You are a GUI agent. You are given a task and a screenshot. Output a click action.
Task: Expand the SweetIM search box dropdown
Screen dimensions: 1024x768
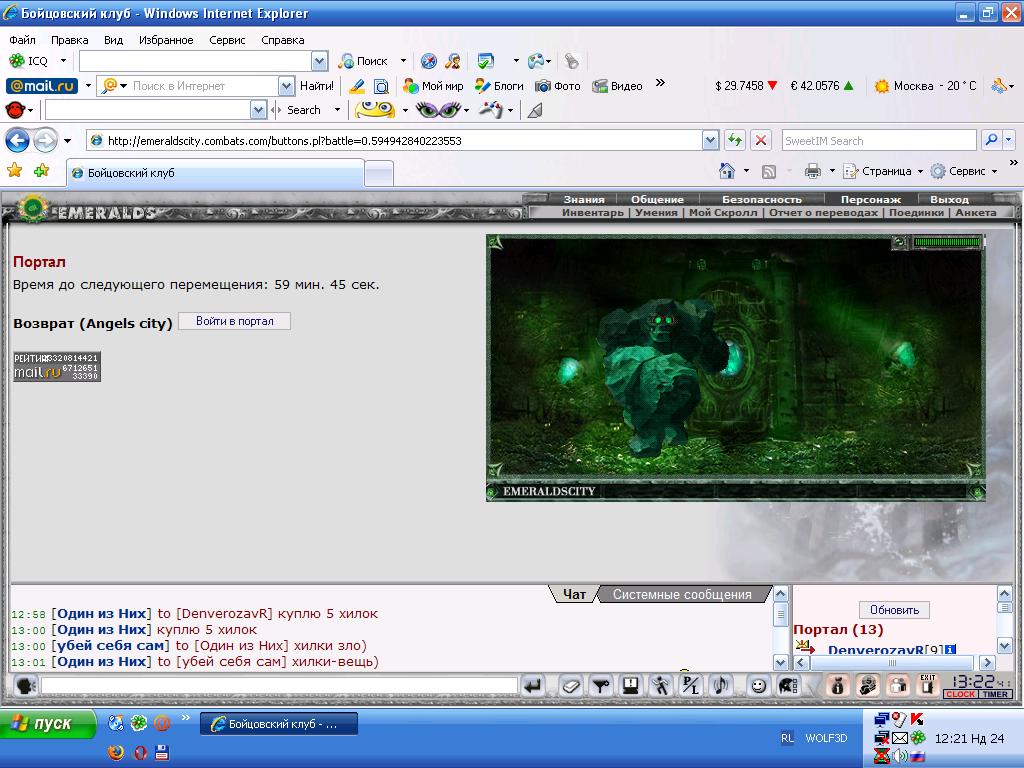point(259,110)
